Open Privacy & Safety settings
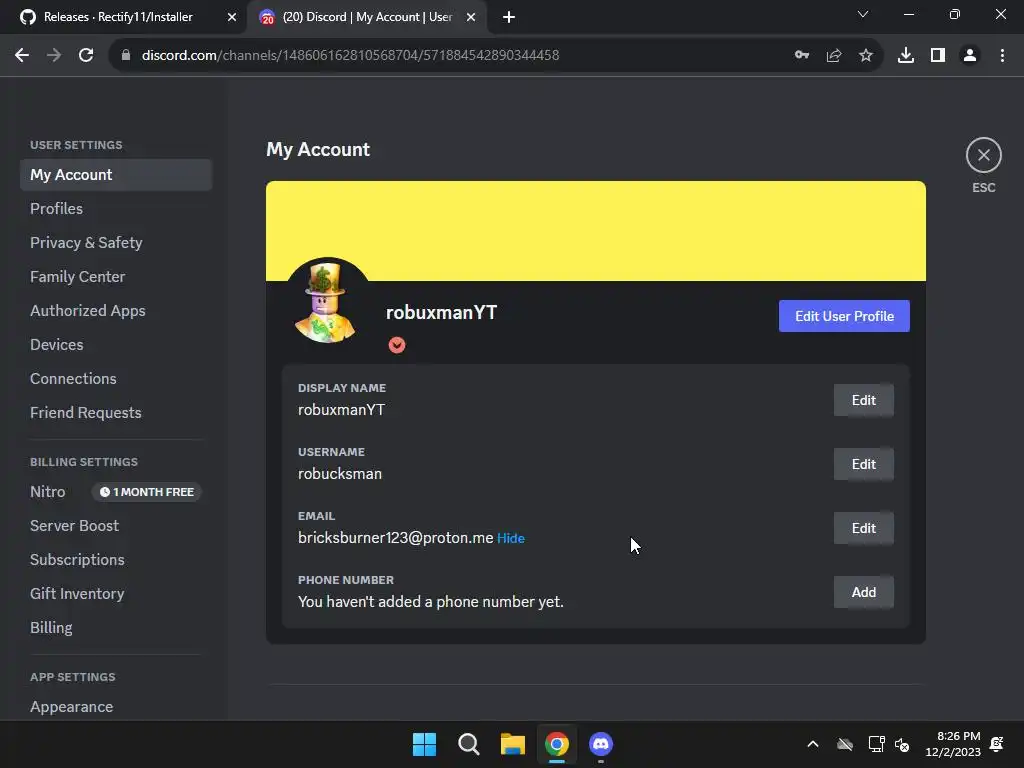The image size is (1024, 768). coord(116,243)
